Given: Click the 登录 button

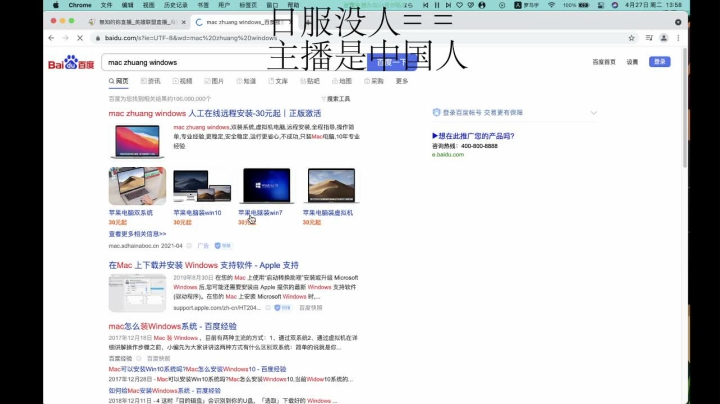Looking at the screenshot, I should [x=660, y=62].
